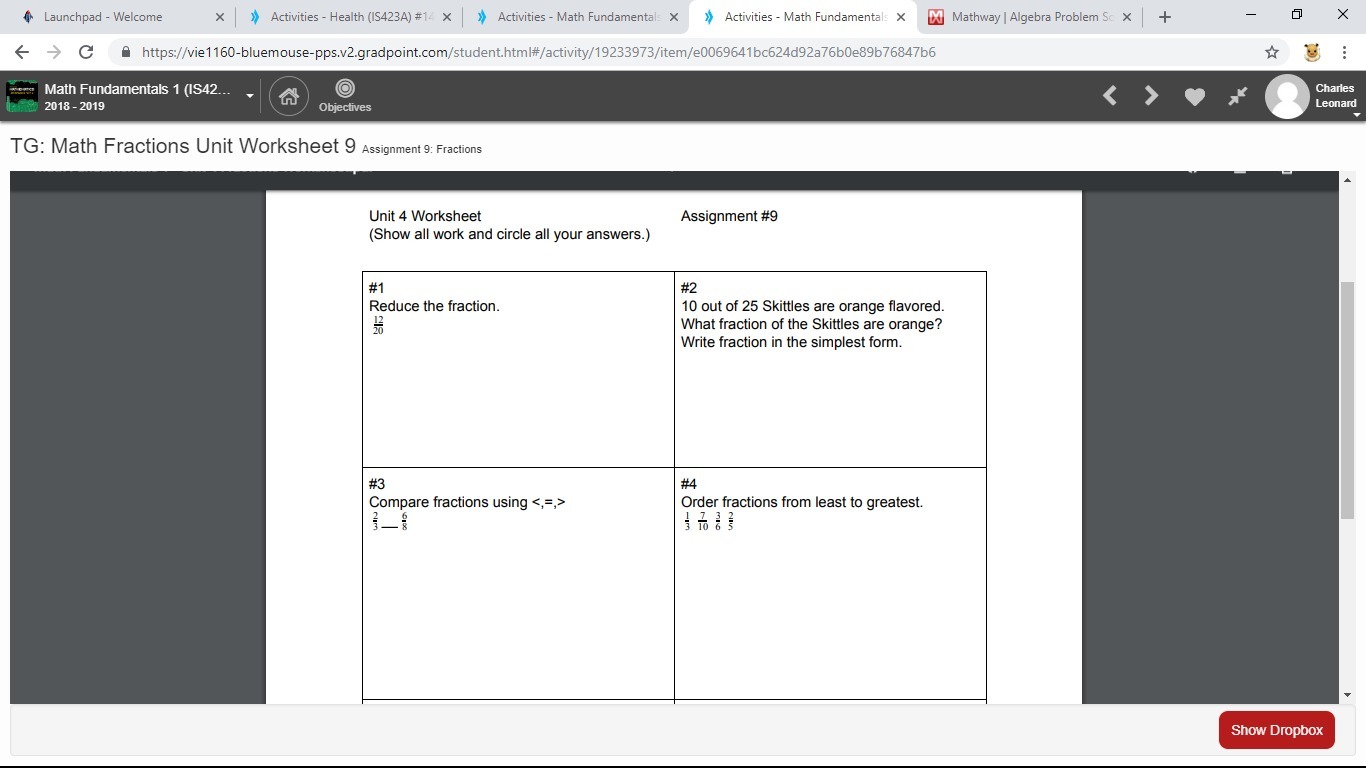This screenshot has height=768, width=1366.
Task: Reload the current page
Action: (x=86, y=52)
